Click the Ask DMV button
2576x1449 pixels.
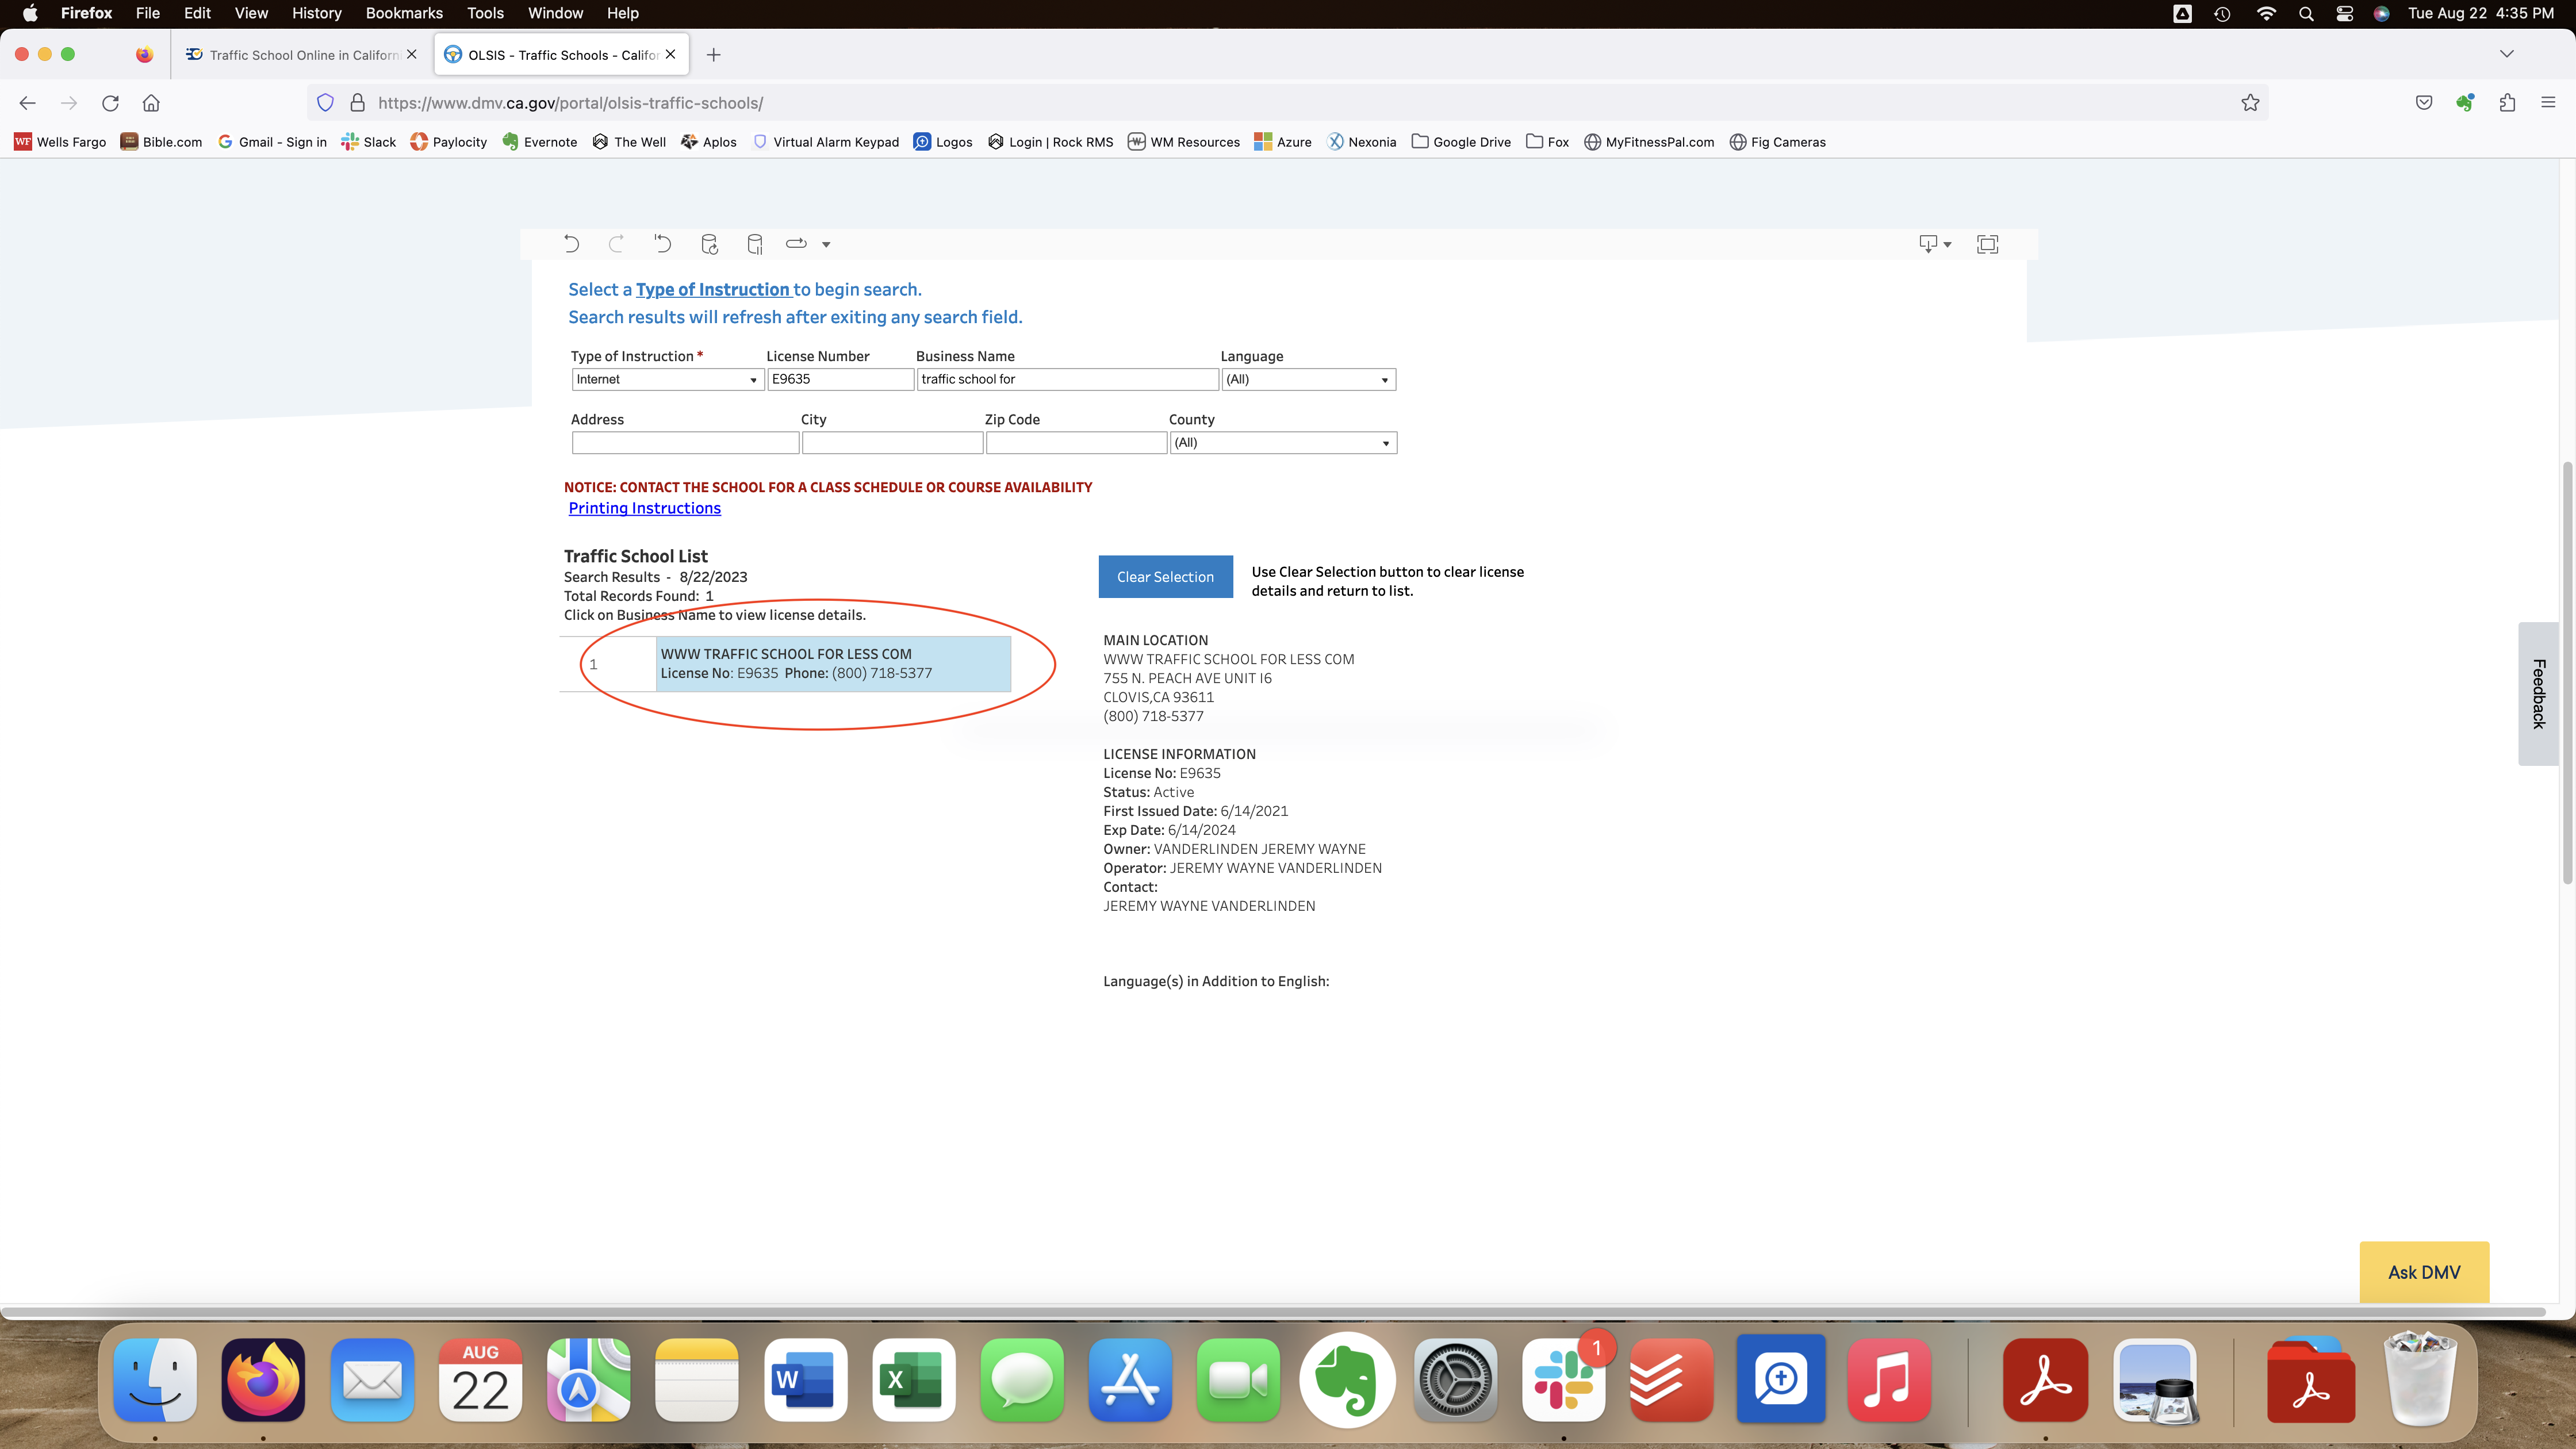(2423, 1272)
